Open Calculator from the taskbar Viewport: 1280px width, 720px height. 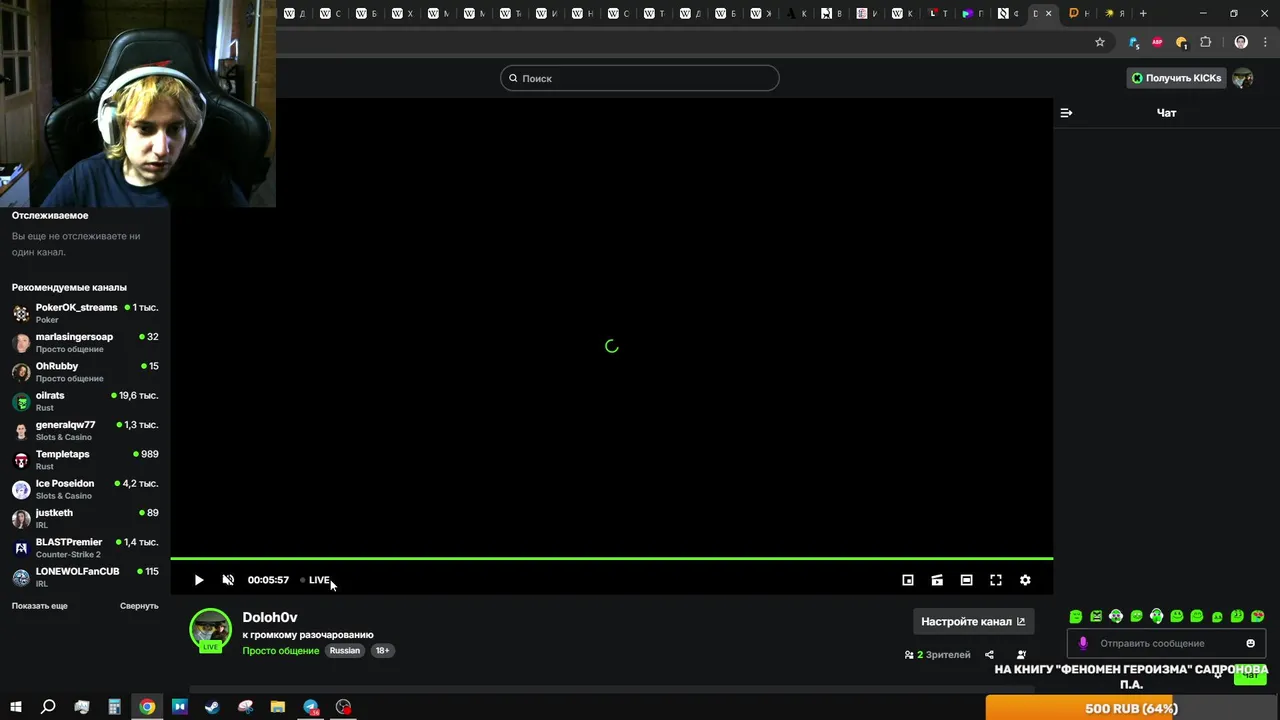(x=114, y=707)
